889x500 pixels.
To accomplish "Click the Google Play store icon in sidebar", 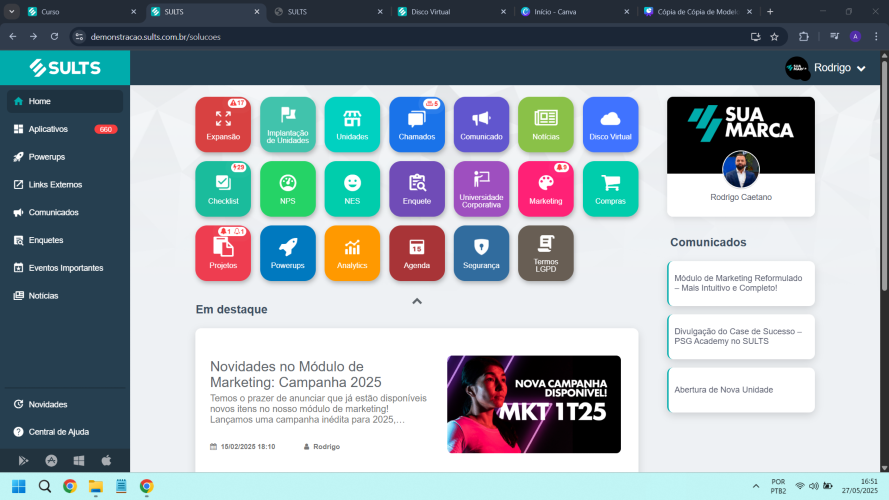I will [x=23, y=460].
